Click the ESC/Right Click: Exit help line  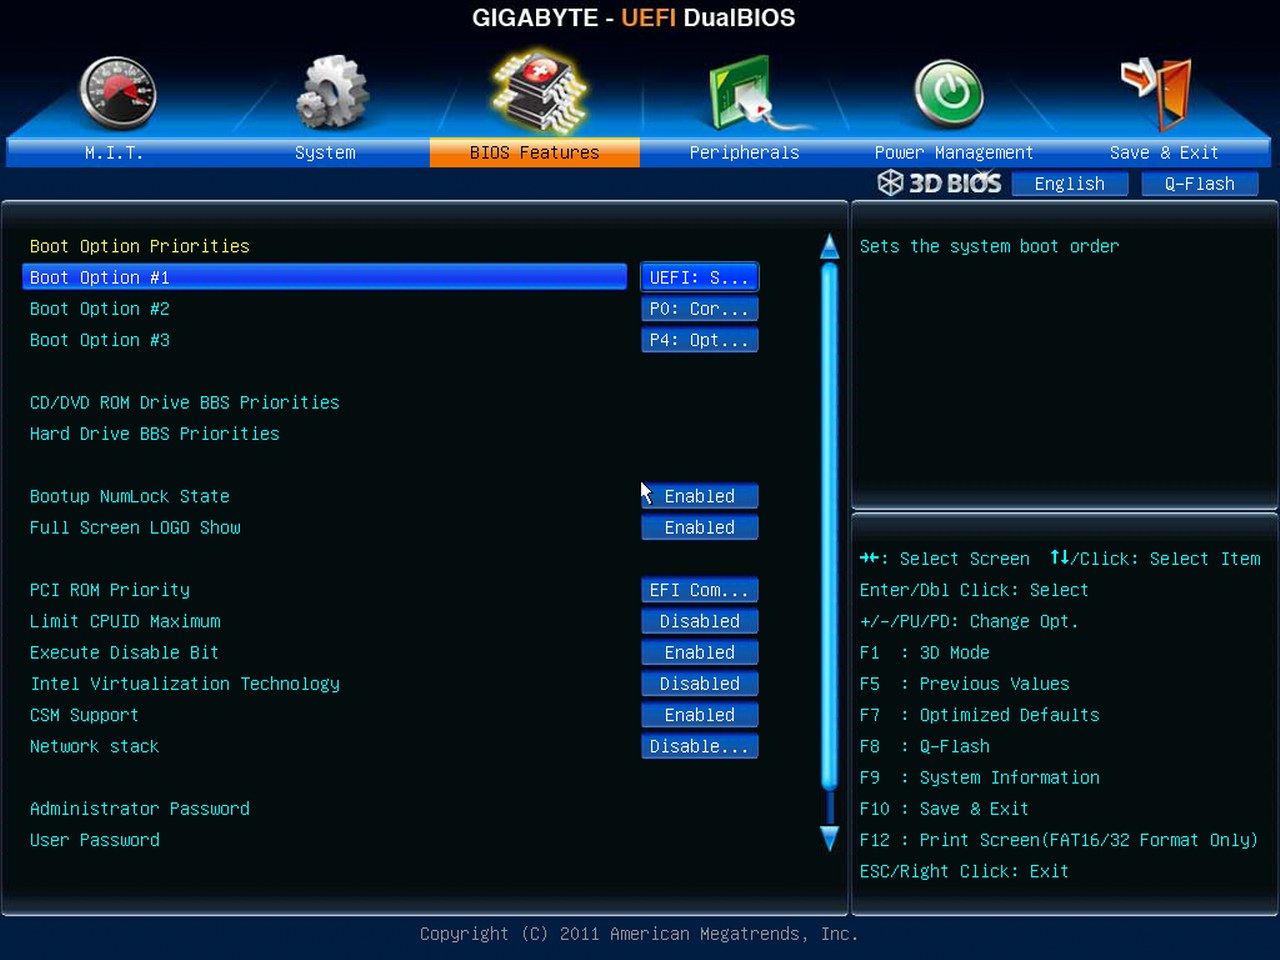(x=964, y=871)
